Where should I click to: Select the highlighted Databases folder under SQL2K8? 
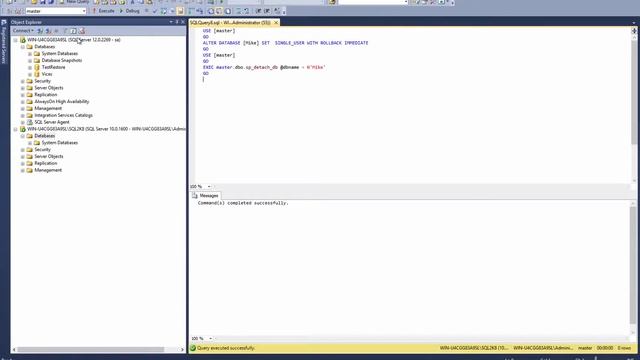[x=44, y=136]
